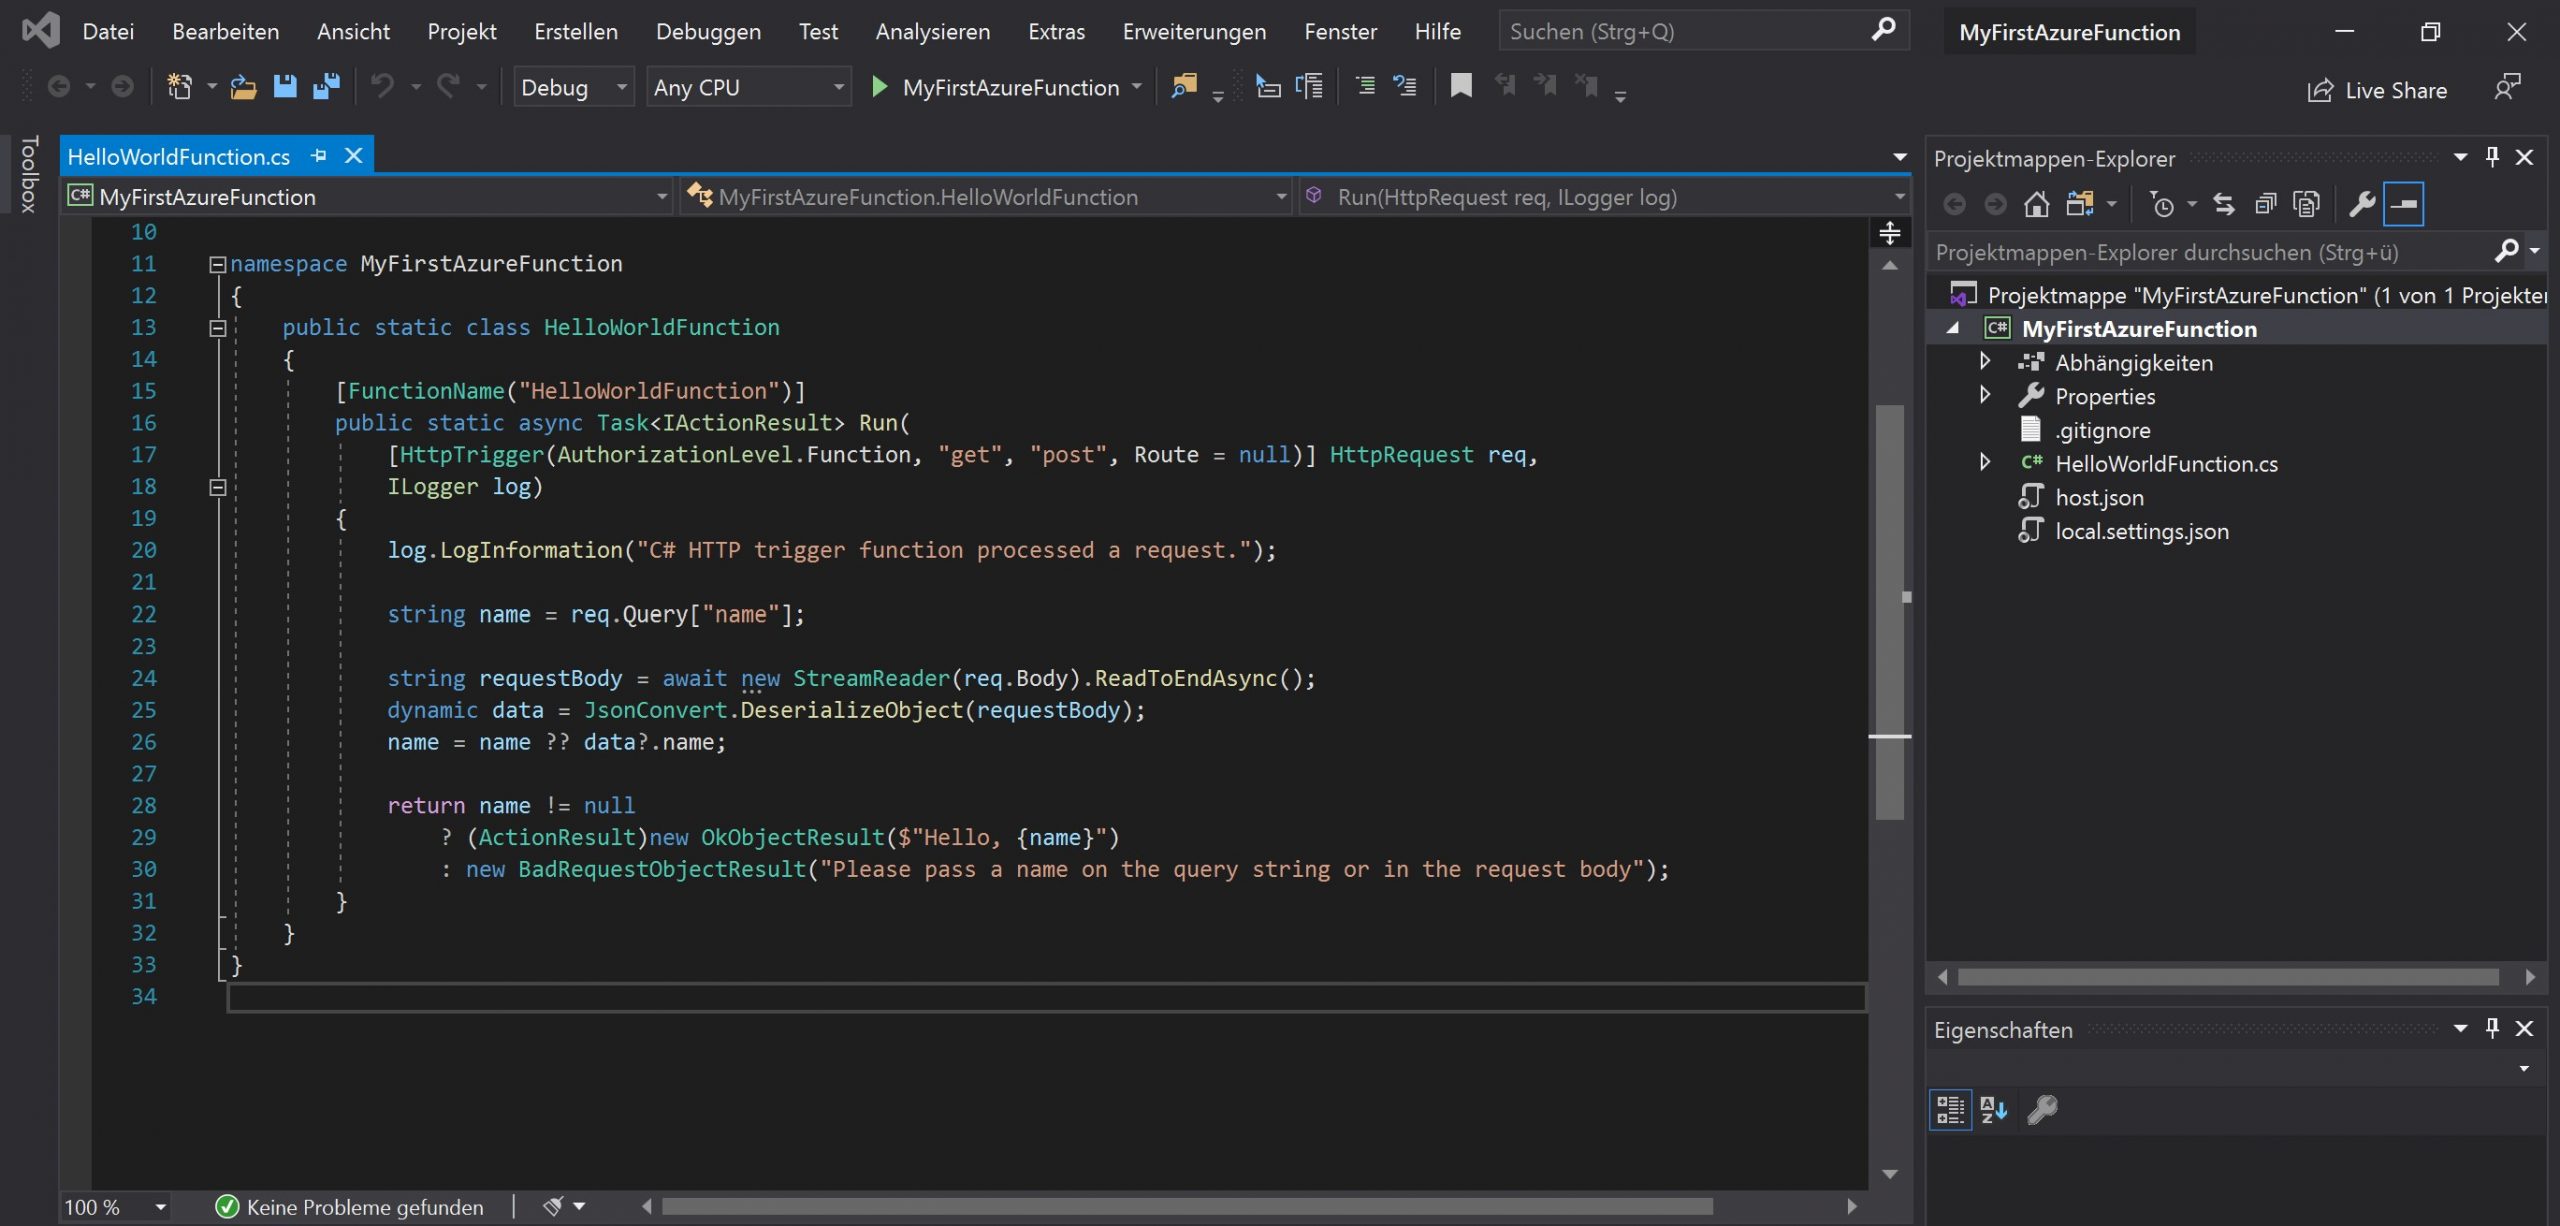Click the open file folder icon

click(x=243, y=87)
